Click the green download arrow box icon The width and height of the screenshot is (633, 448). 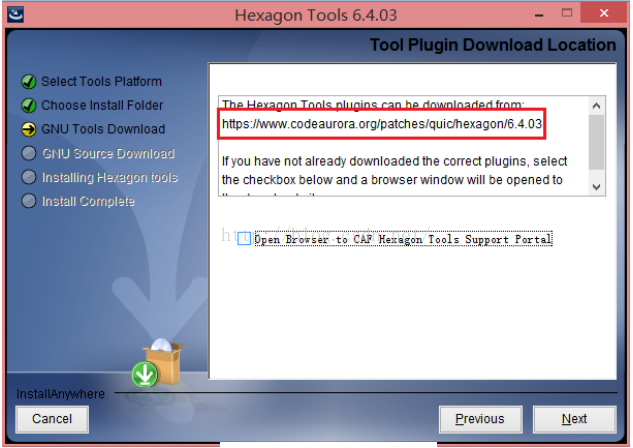157,363
